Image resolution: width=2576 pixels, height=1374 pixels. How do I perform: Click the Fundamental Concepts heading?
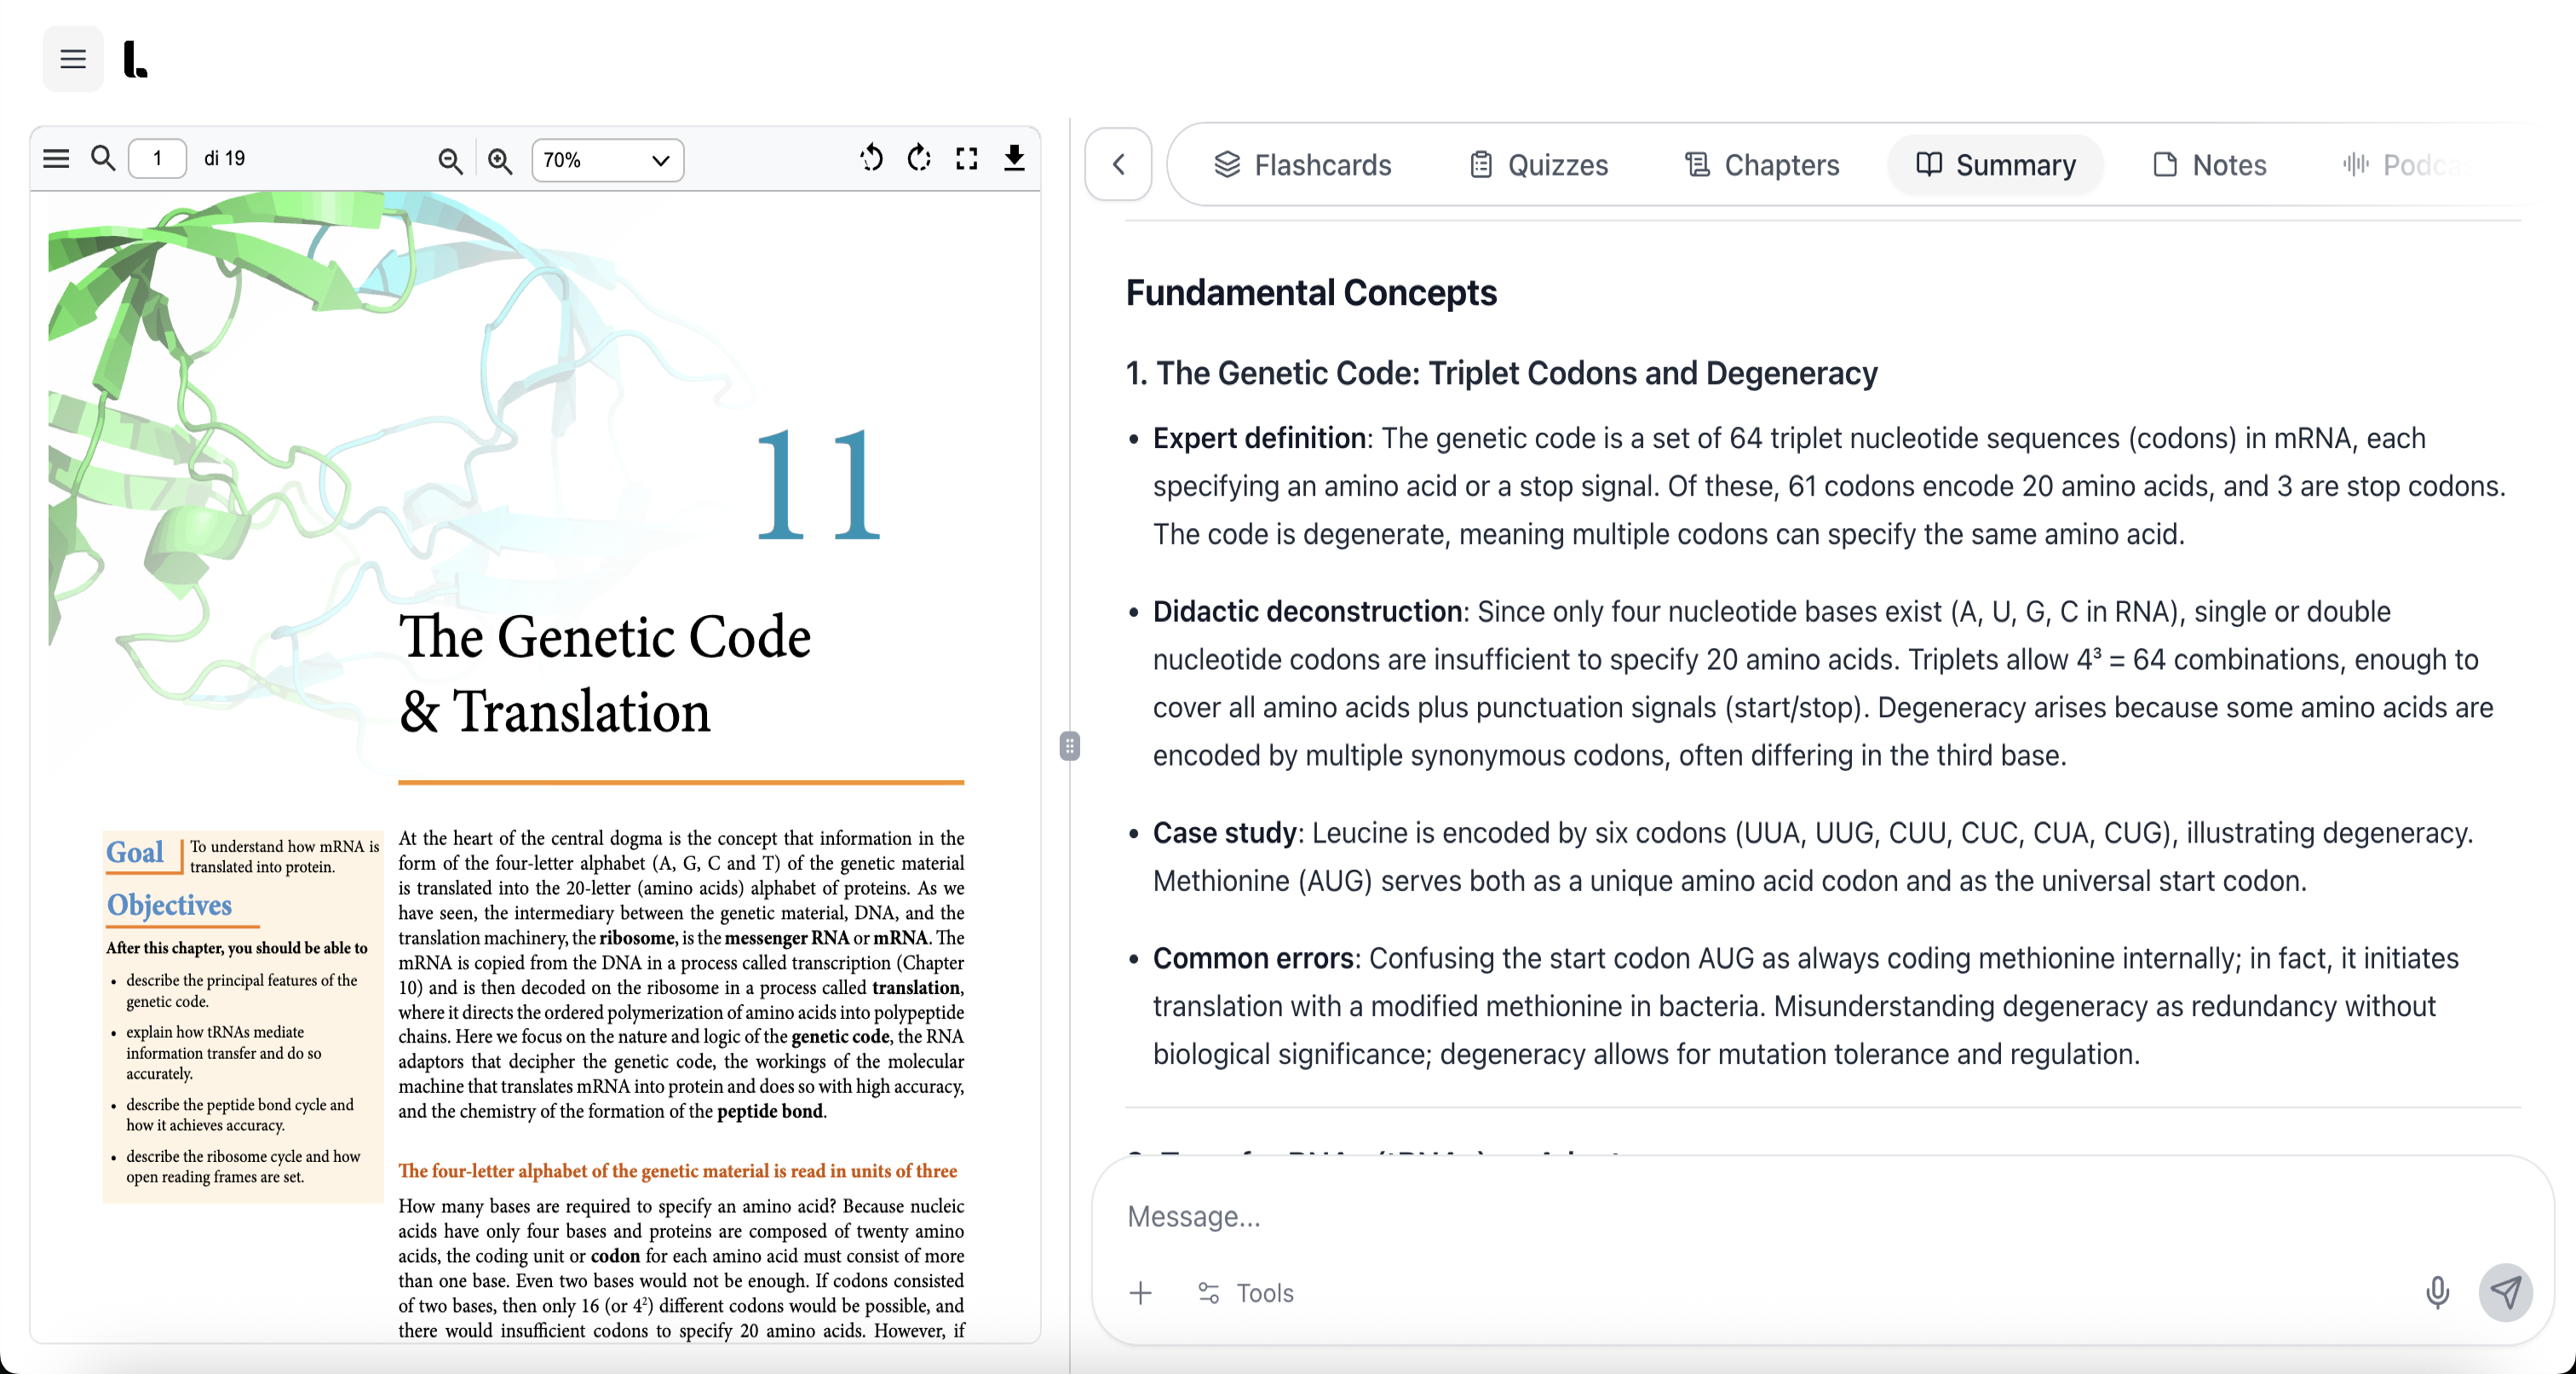(1311, 293)
